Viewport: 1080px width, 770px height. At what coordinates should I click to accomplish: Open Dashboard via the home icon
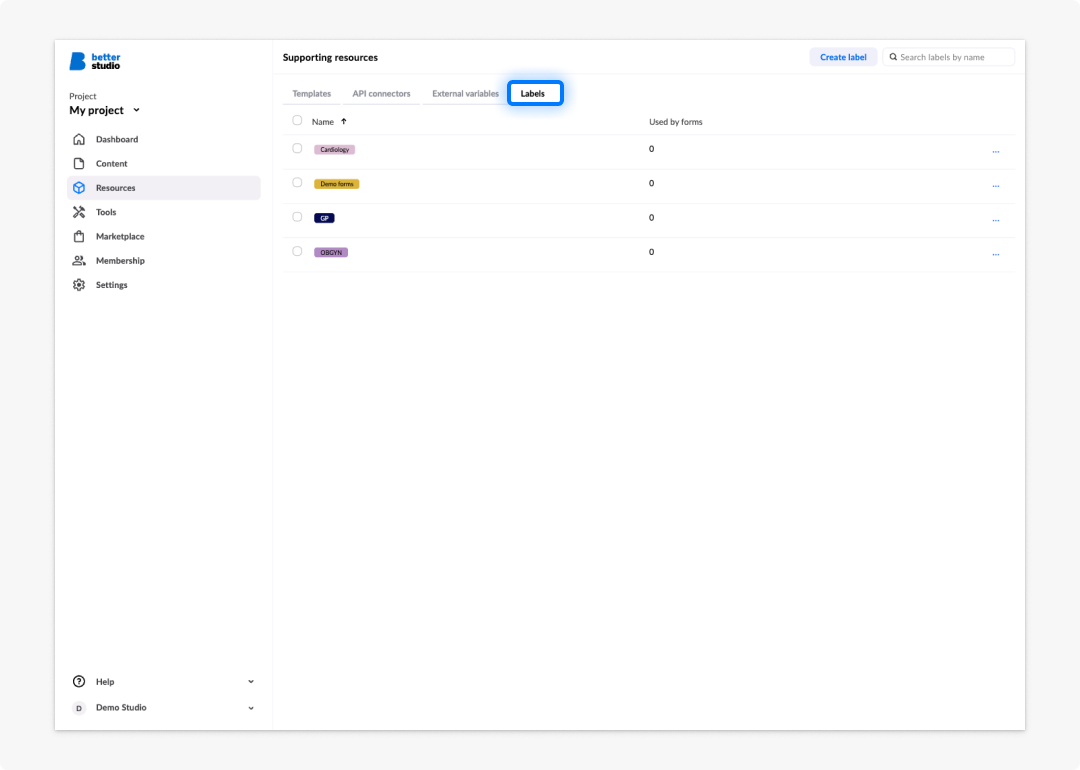(x=79, y=139)
